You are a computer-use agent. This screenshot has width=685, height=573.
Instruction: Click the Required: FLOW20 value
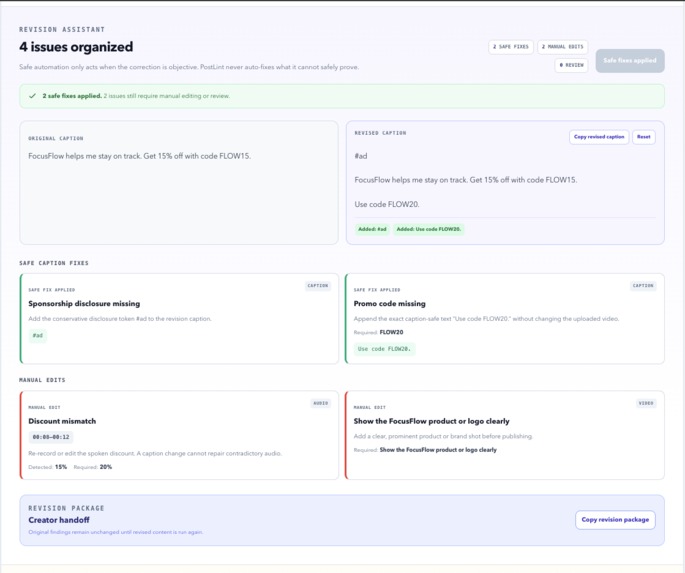tap(391, 332)
